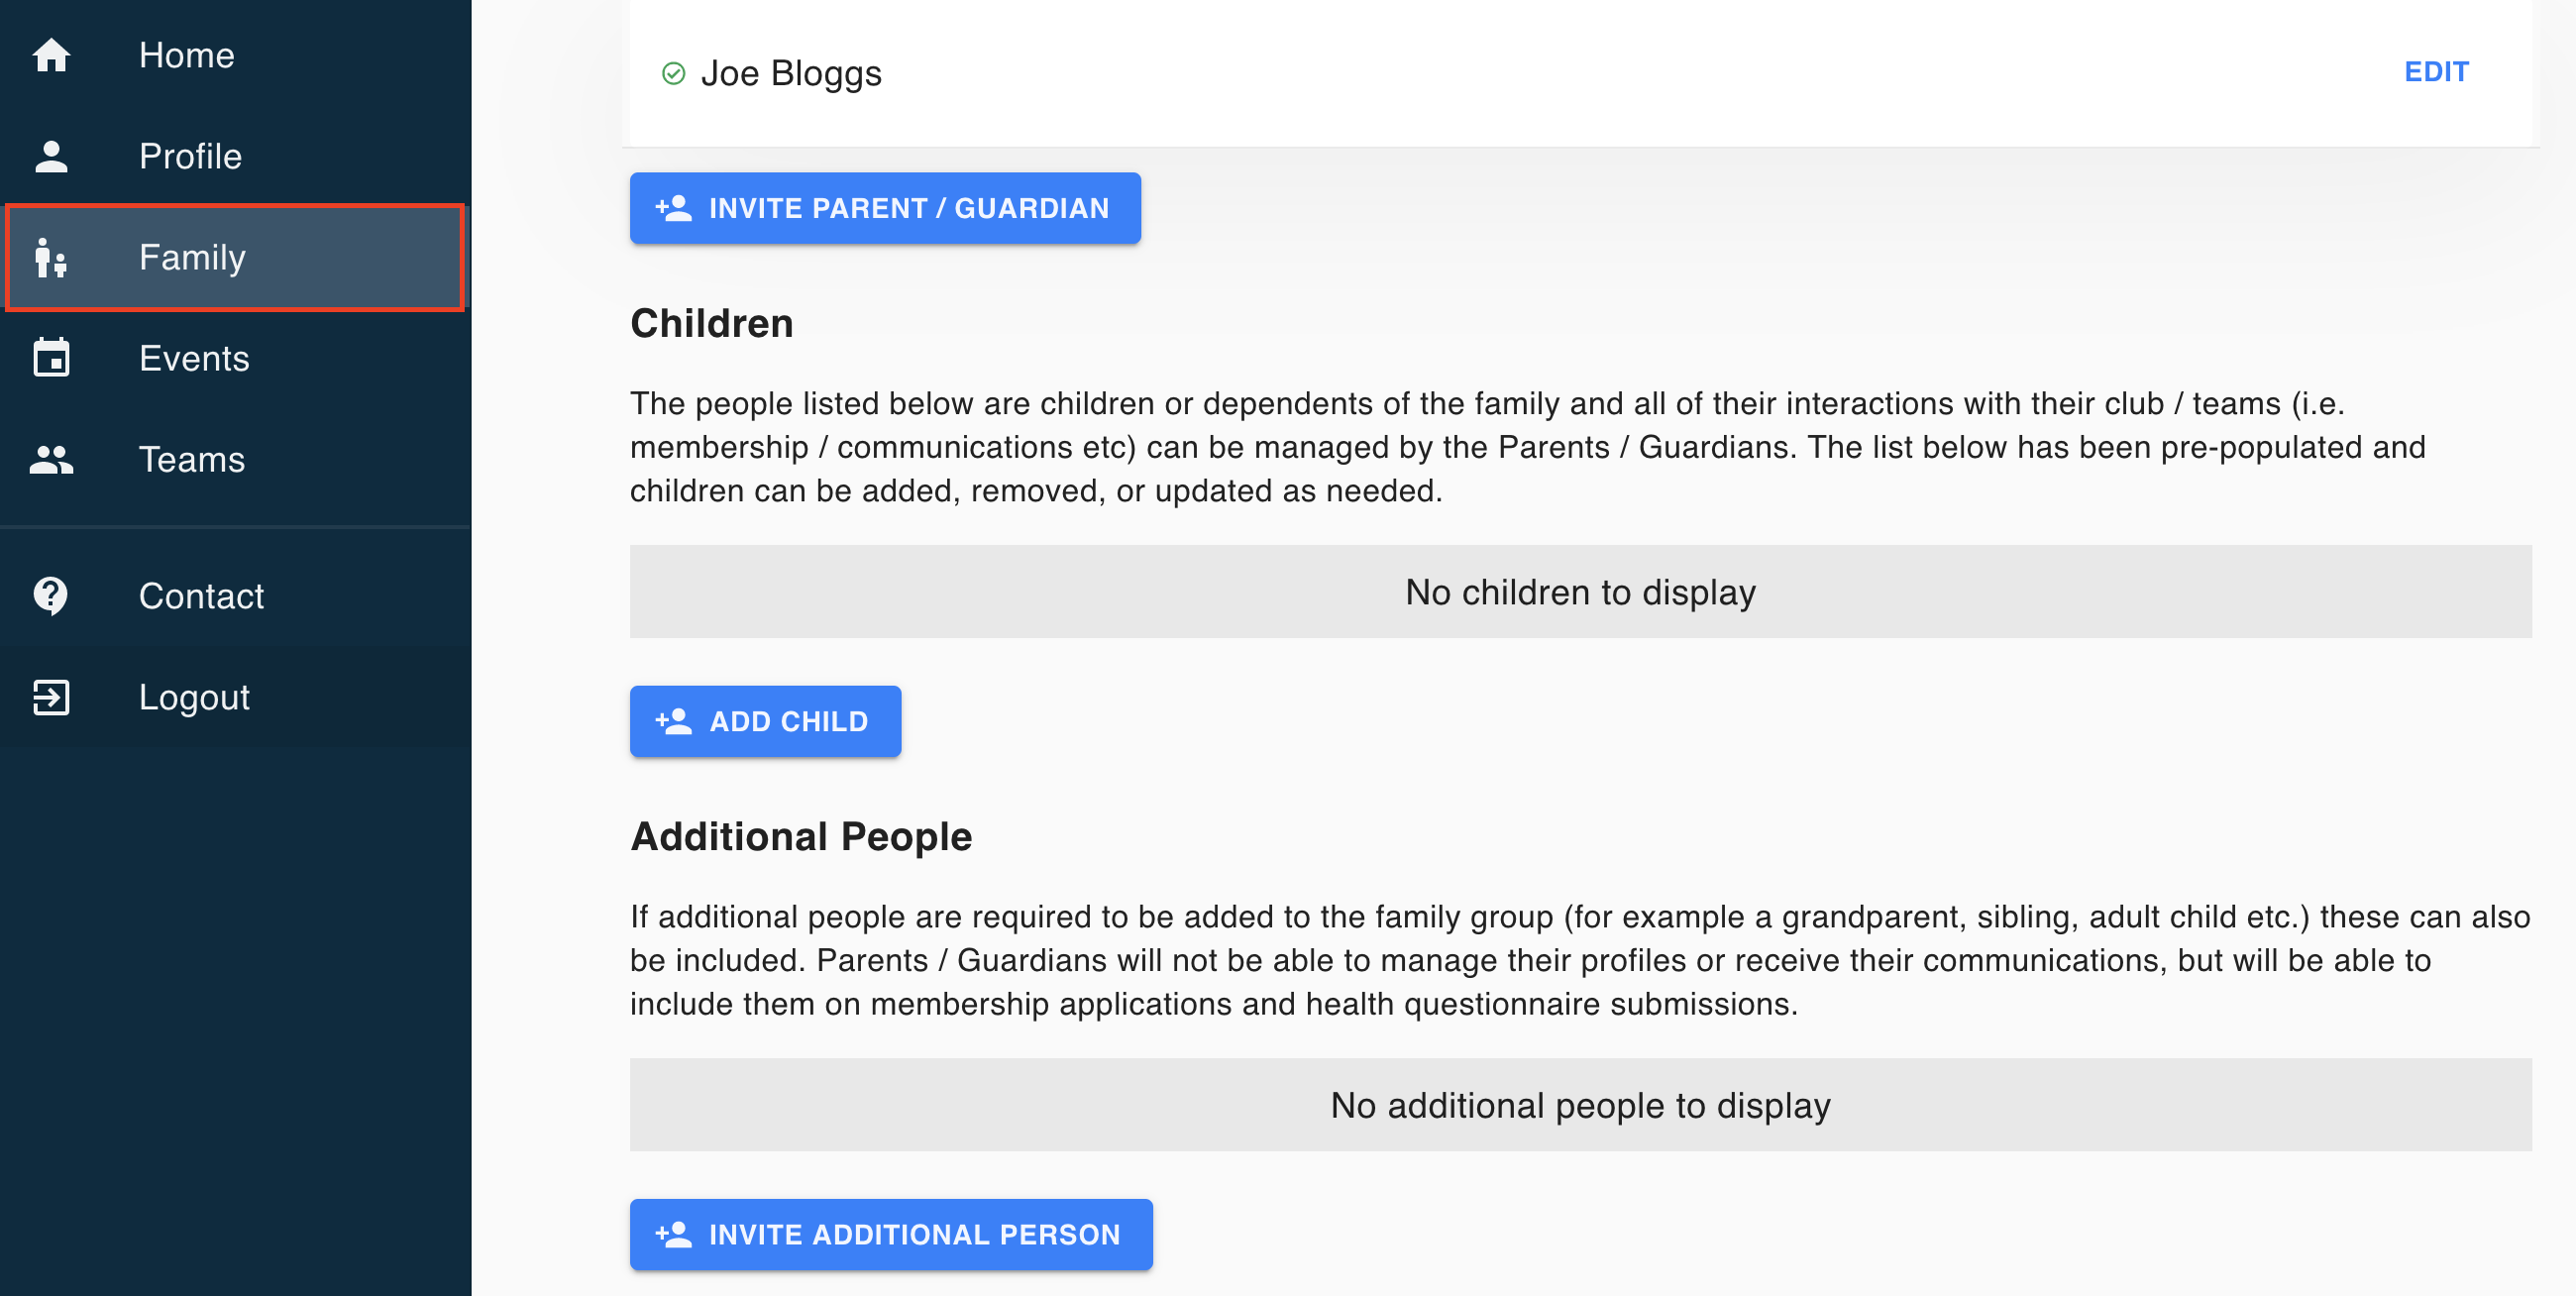Click the Profile person icon
Image resolution: width=2576 pixels, height=1296 pixels.
(x=51, y=156)
